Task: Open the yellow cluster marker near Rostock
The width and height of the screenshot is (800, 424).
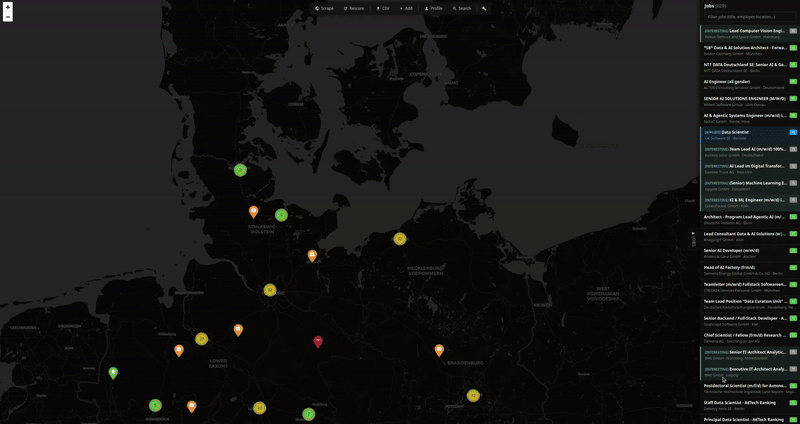Action: pyautogui.click(x=400, y=239)
